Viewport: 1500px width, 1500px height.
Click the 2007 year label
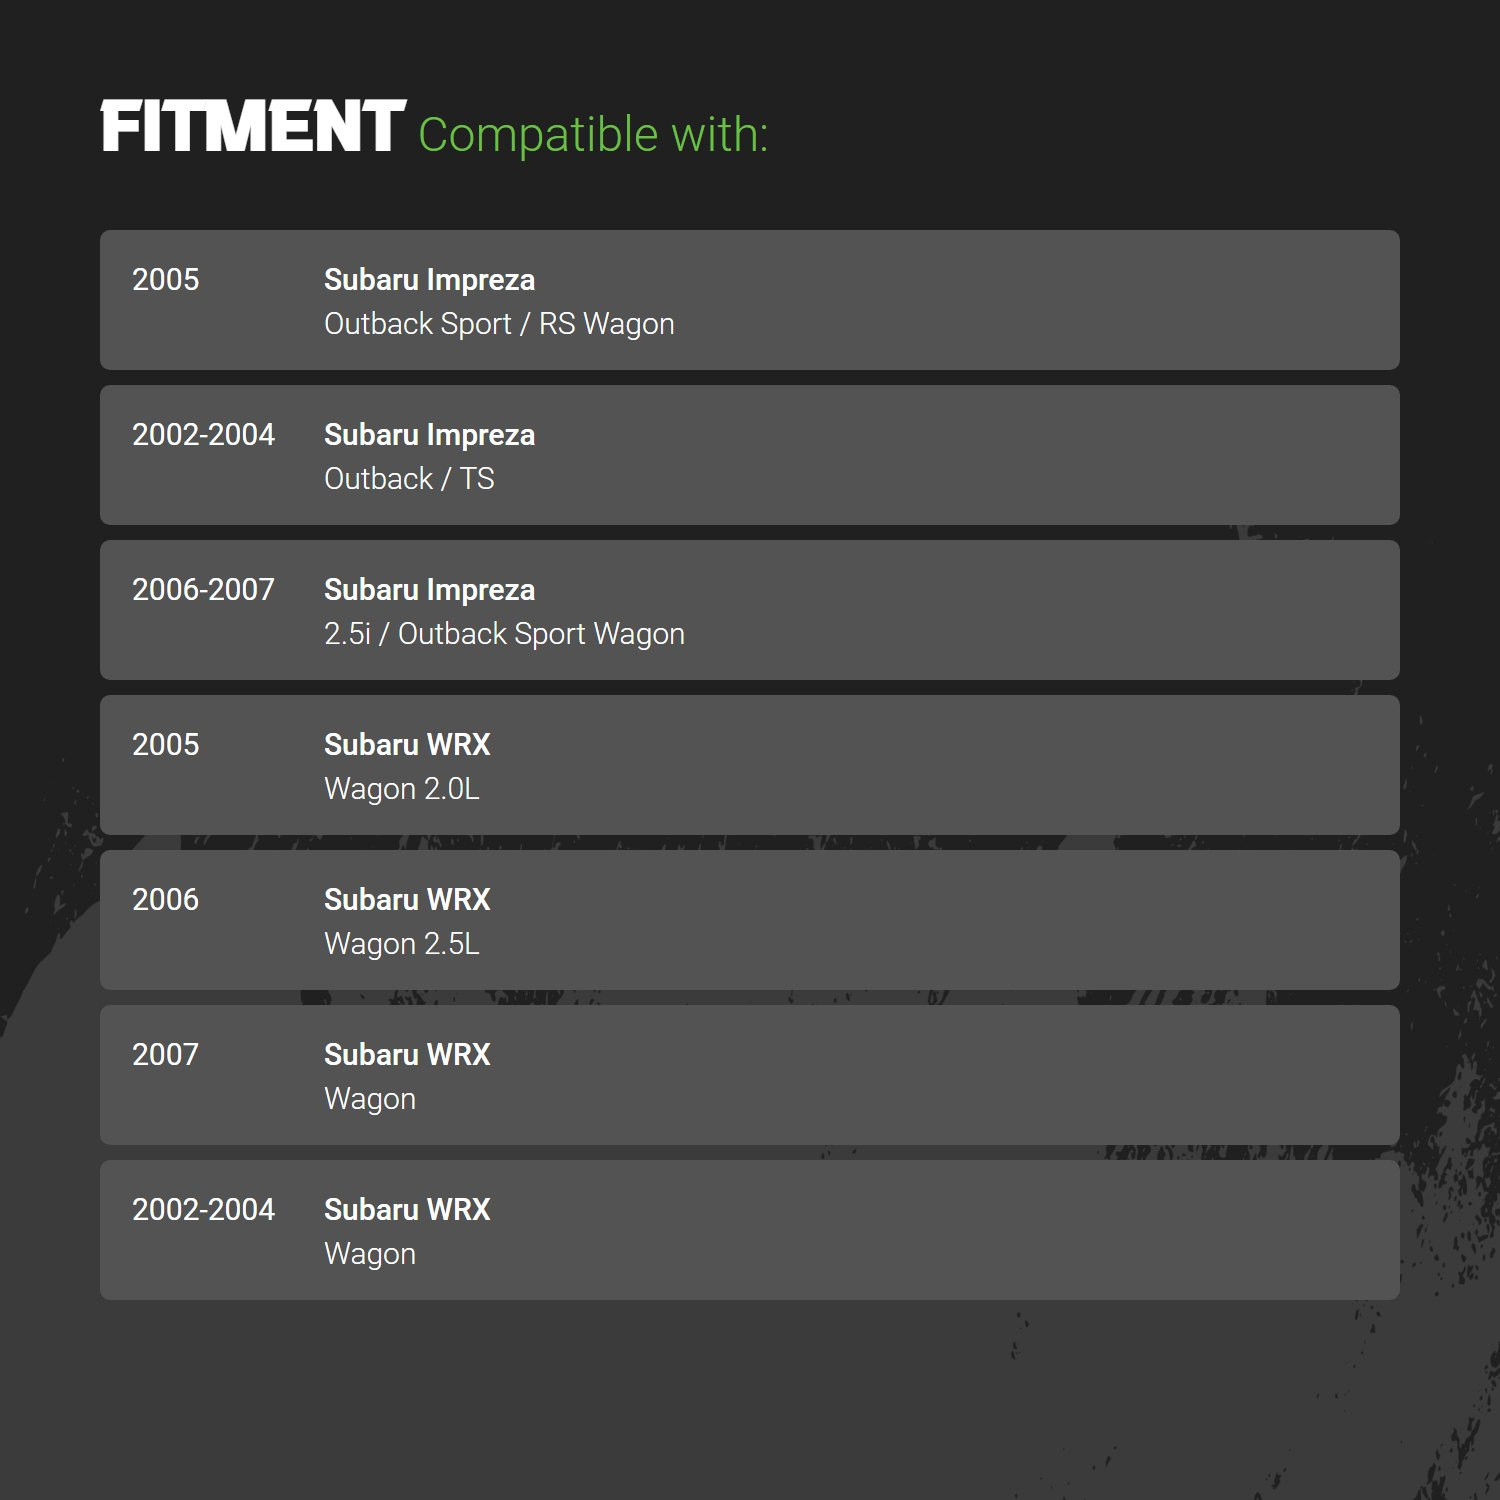(166, 1055)
